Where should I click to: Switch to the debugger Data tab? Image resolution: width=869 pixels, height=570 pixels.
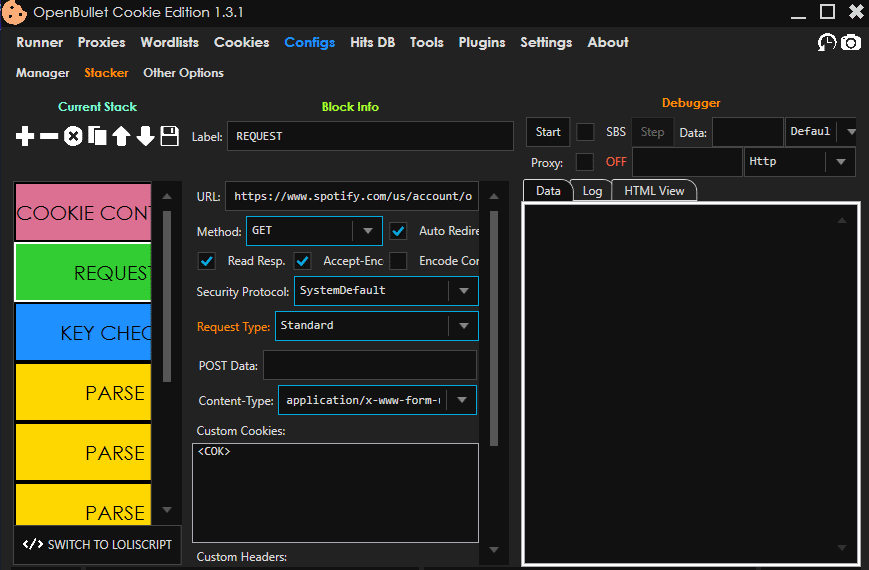[x=548, y=191]
